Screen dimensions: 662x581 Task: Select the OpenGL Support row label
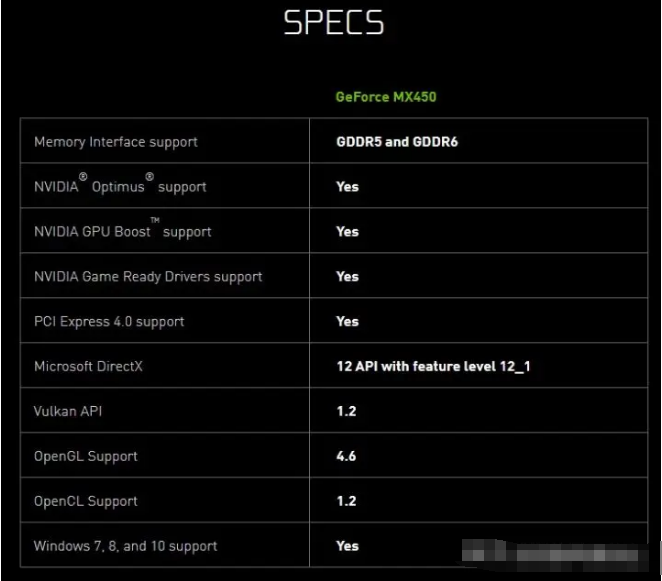coord(86,456)
